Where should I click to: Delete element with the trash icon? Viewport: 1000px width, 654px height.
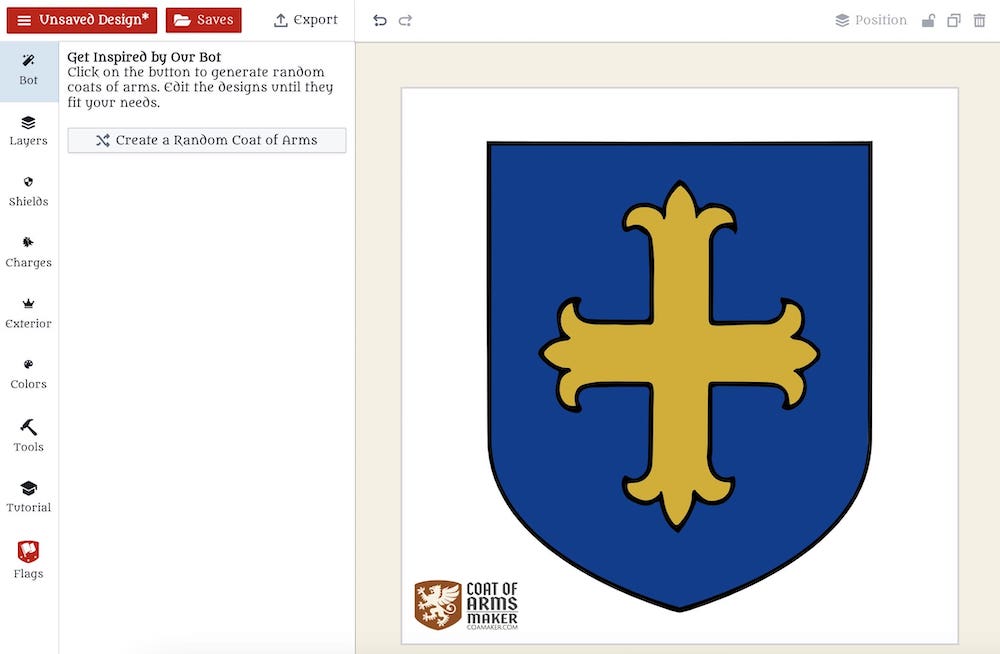click(977, 19)
